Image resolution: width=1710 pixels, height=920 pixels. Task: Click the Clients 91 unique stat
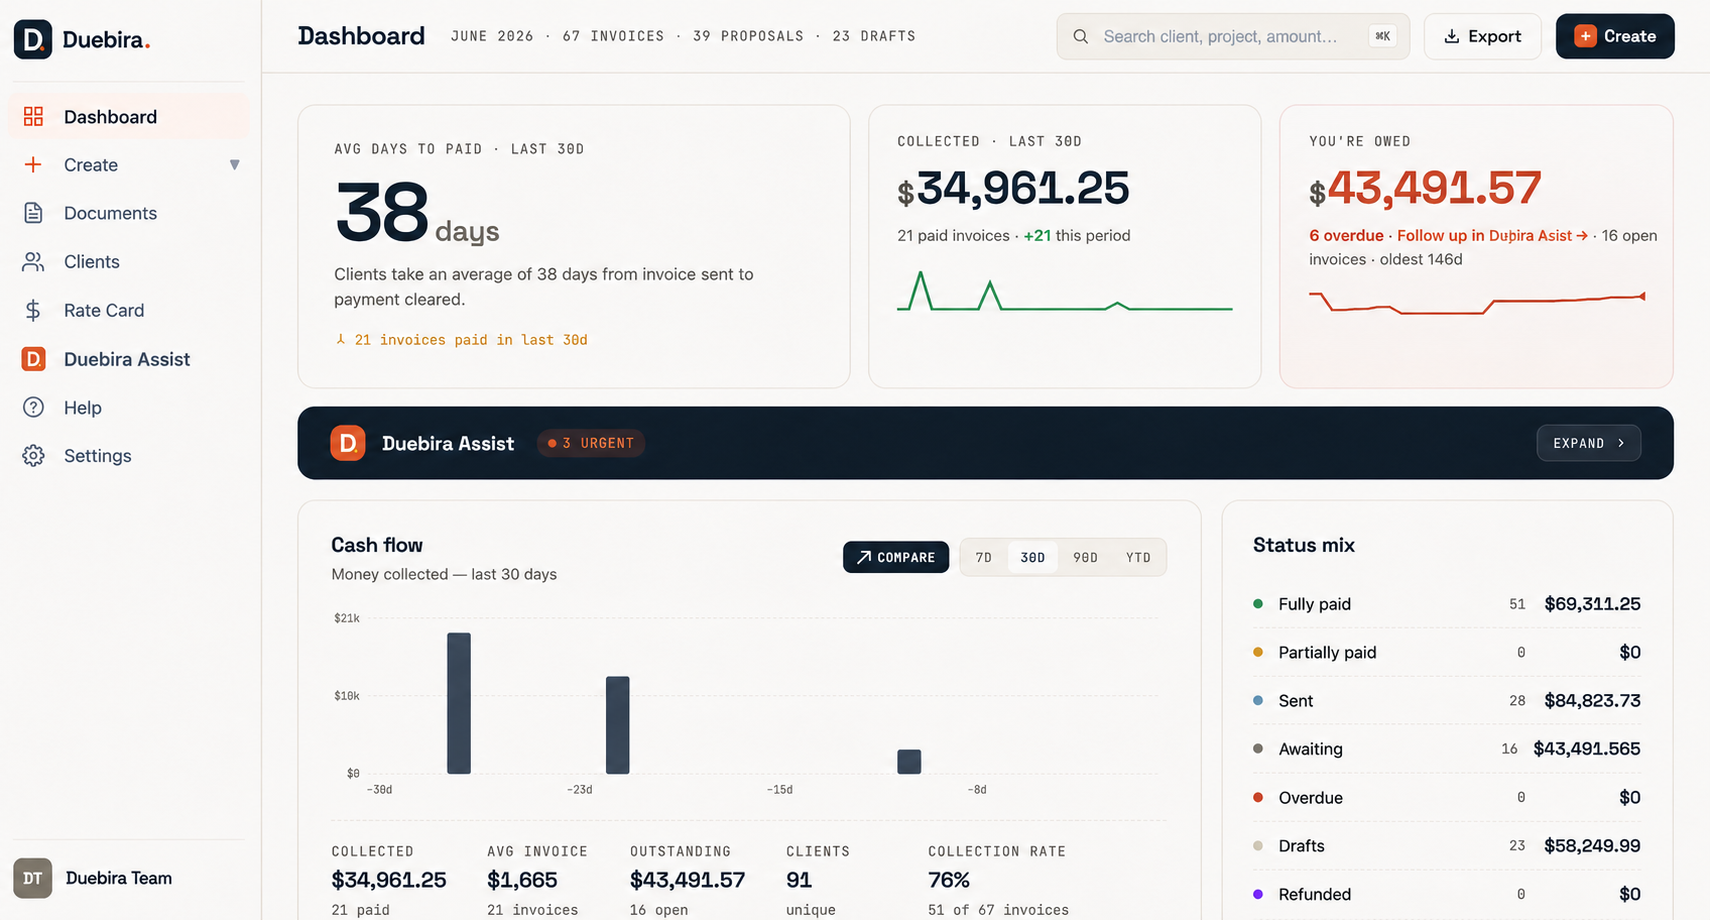point(818,880)
